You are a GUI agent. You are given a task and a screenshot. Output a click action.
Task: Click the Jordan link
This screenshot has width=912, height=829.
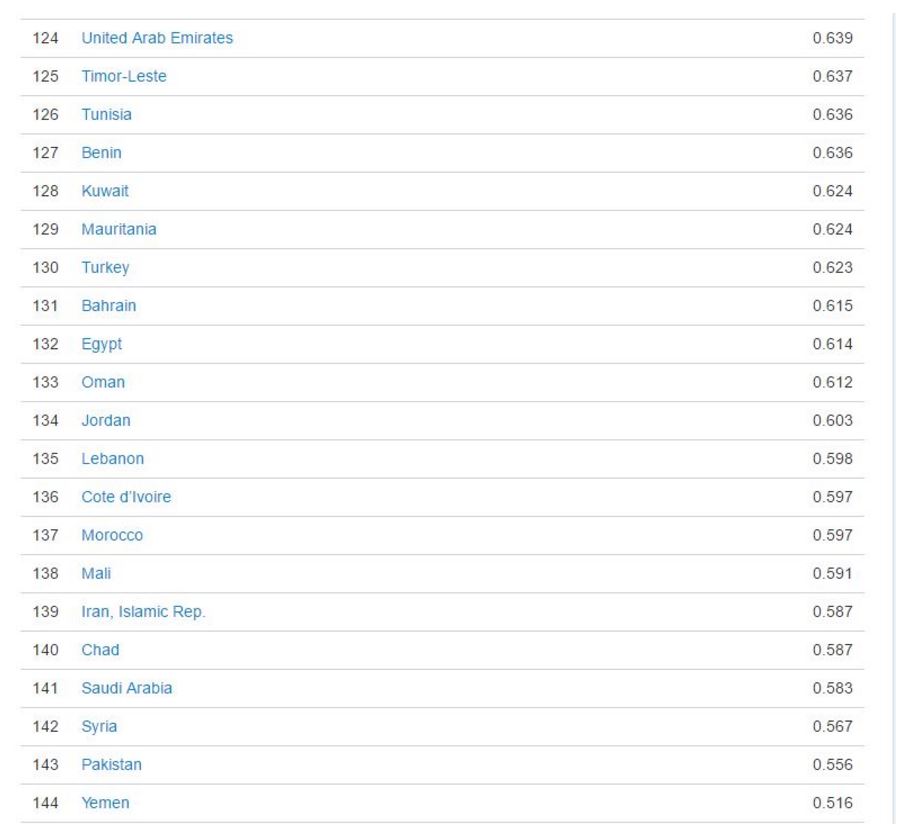(106, 421)
